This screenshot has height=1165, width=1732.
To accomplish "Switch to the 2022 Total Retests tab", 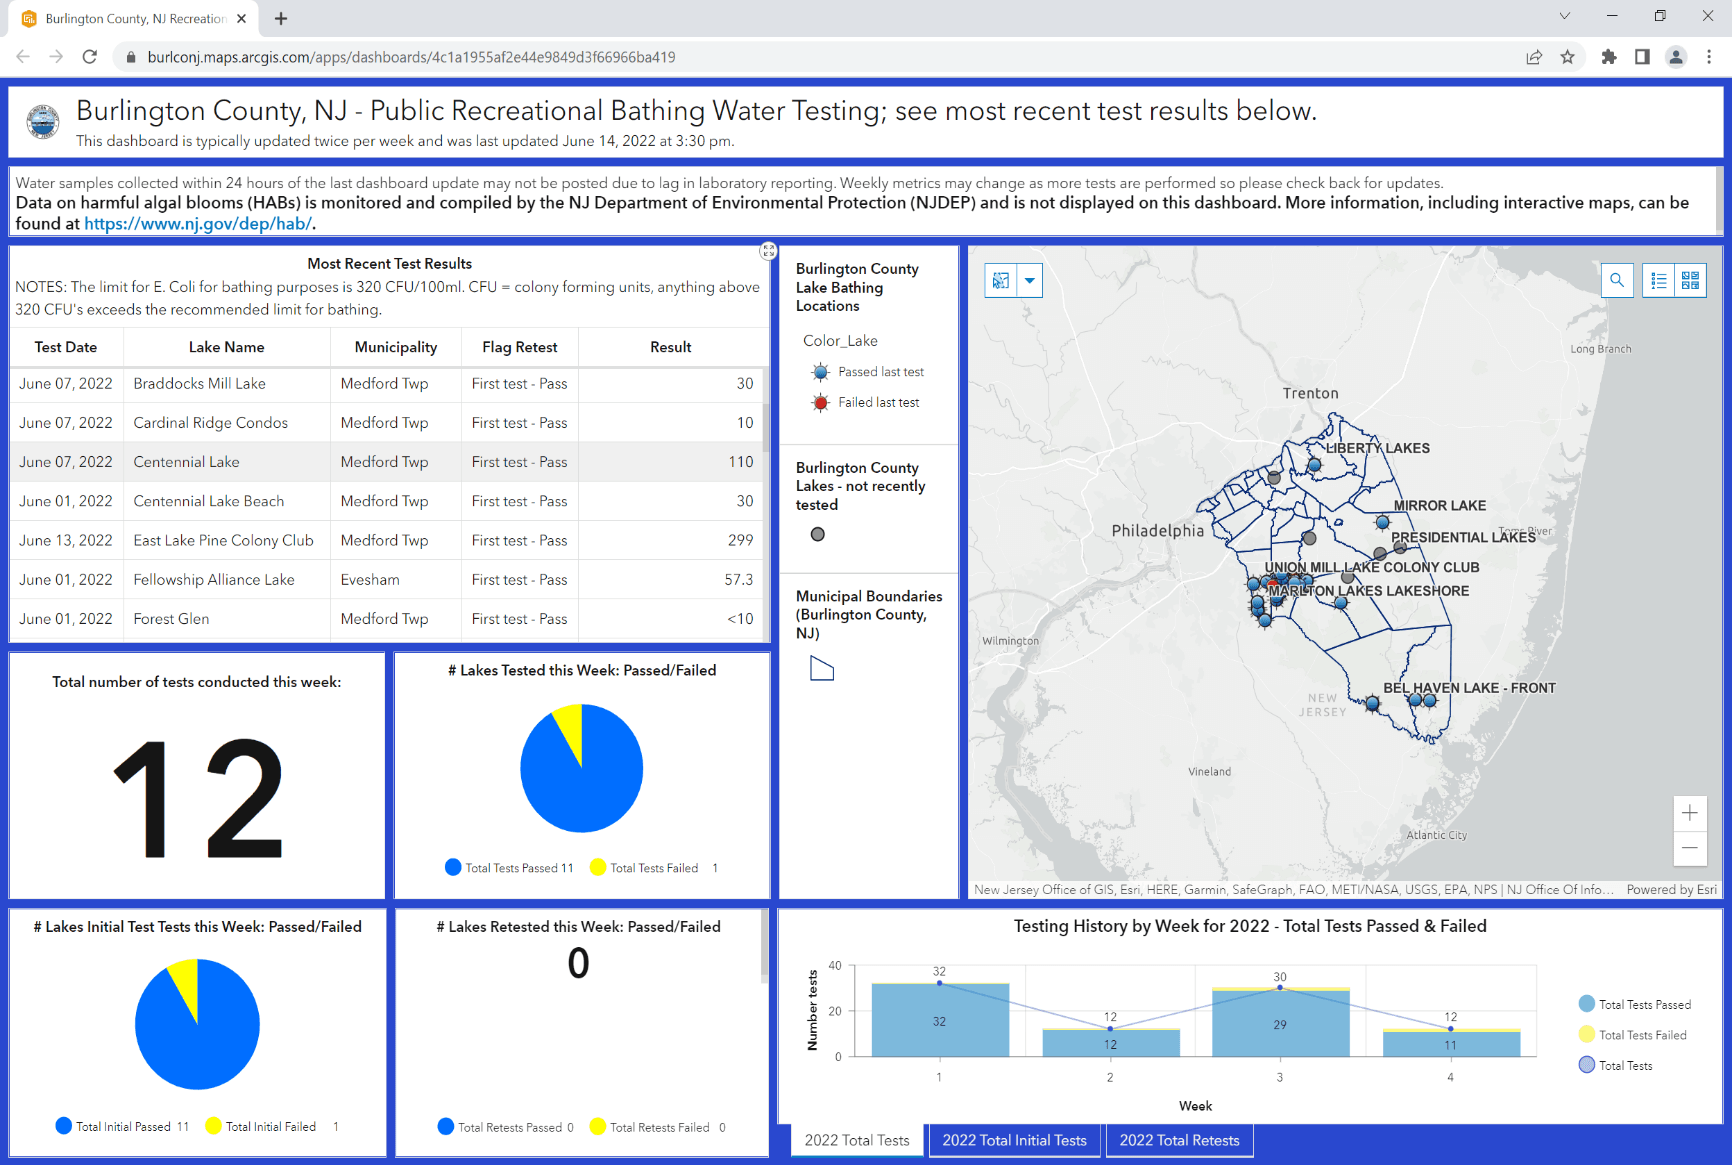I will [1179, 1140].
